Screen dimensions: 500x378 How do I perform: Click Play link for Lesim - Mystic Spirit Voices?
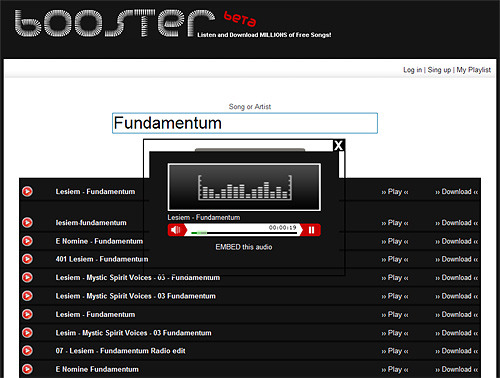tap(395, 333)
